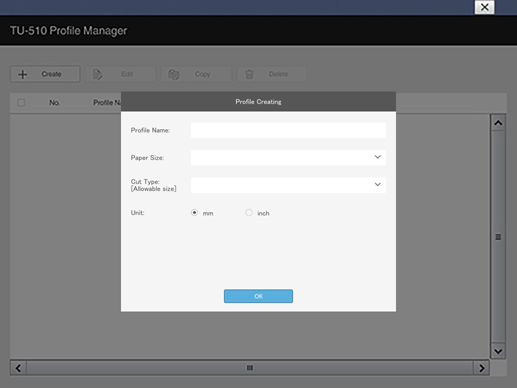Viewport: 517px width, 388px height.
Task: Click the vertical scrollbar thumb grip
Action: pos(498,237)
